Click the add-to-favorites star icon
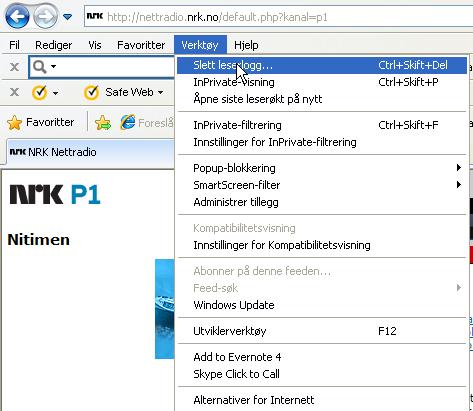 103,123
